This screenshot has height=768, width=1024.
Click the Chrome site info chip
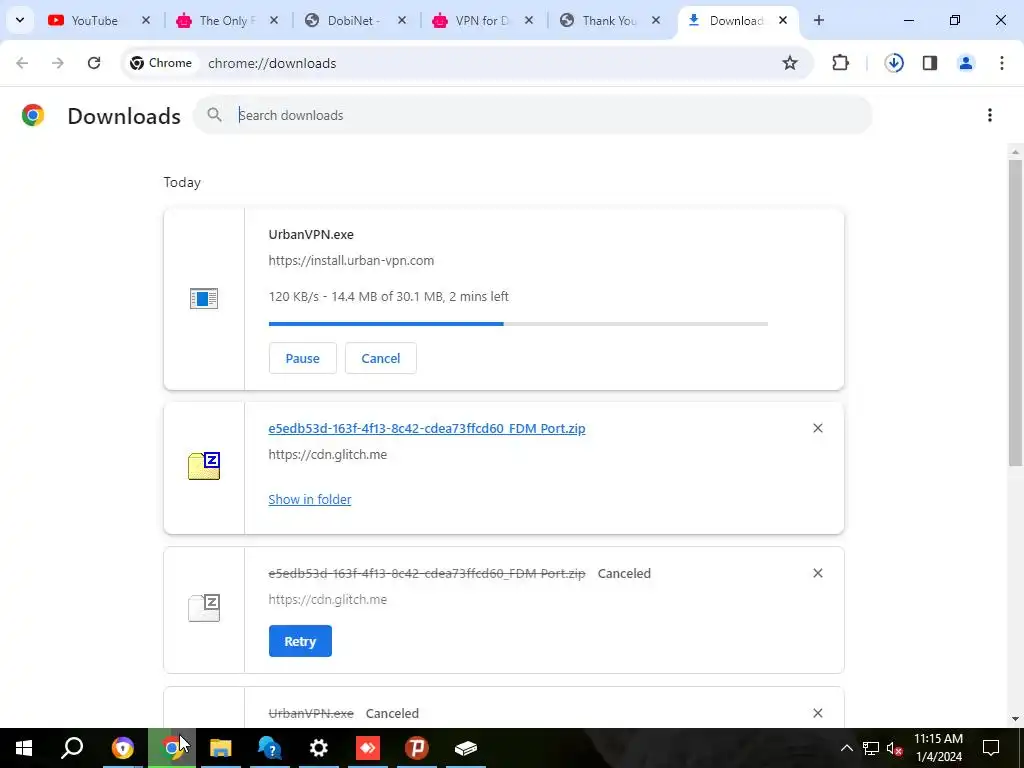click(x=161, y=63)
